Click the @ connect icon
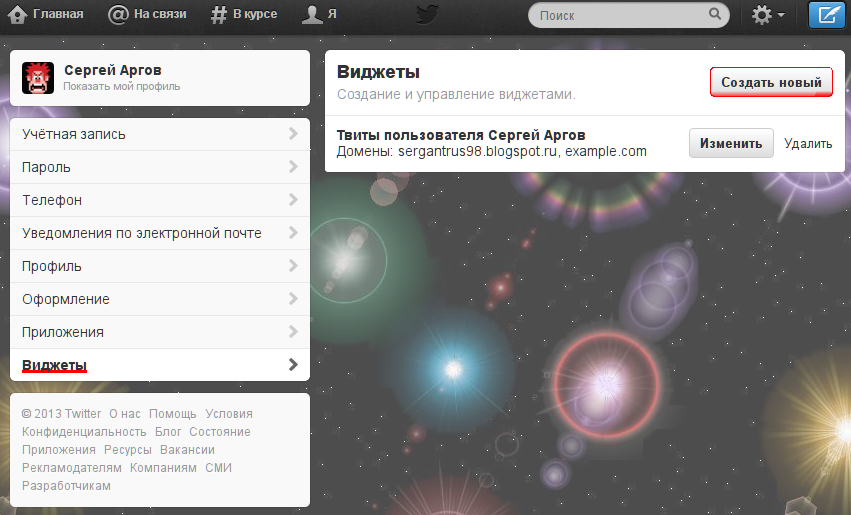 tap(118, 15)
